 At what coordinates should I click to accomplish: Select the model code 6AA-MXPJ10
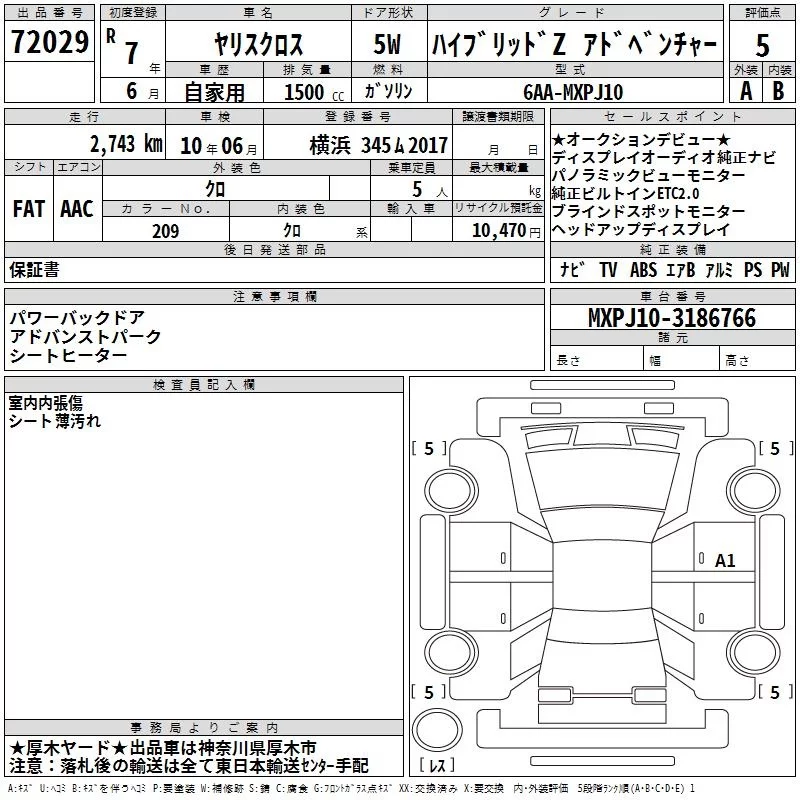(x=573, y=91)
